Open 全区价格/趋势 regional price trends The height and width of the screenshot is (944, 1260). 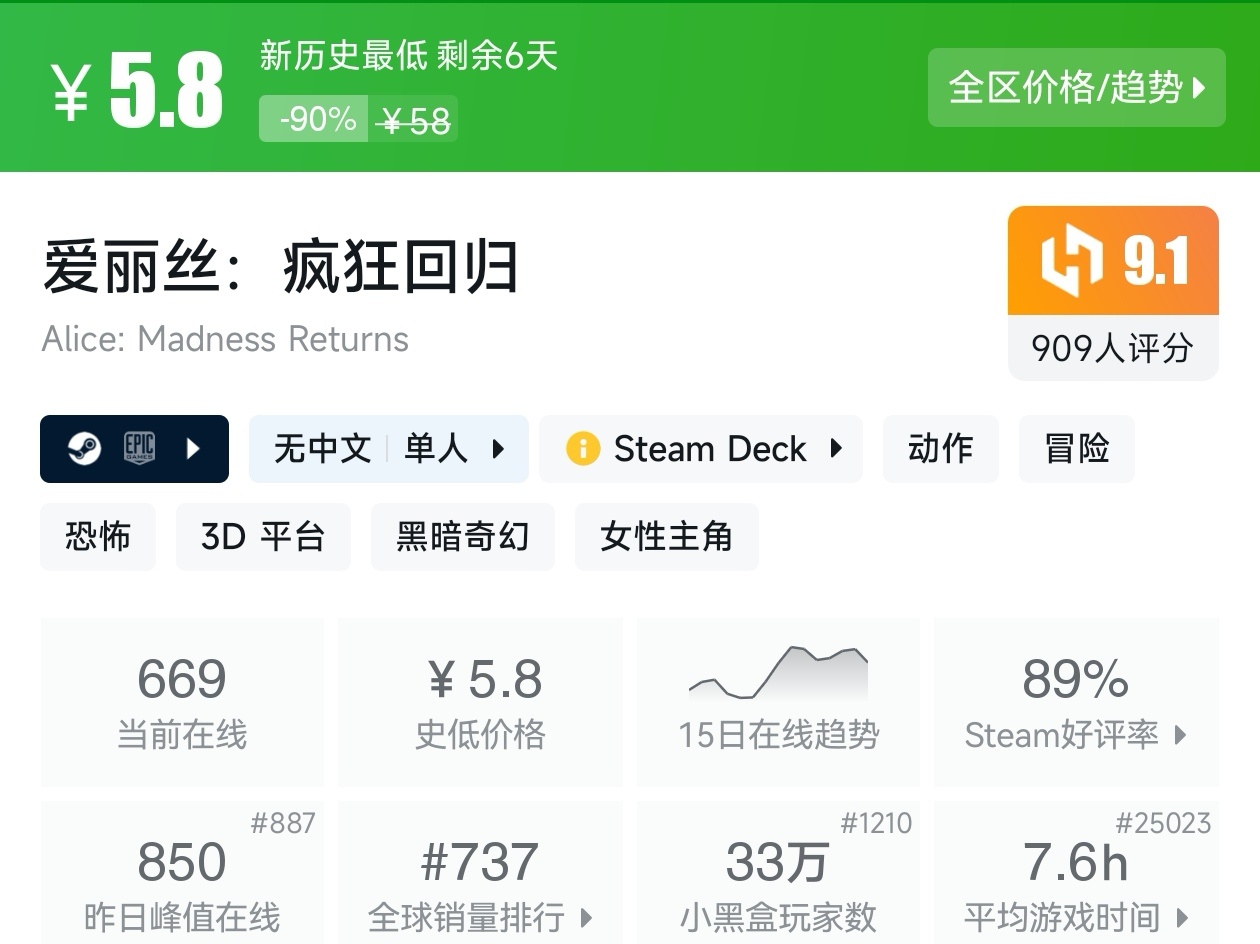(x=1076, y=88)
